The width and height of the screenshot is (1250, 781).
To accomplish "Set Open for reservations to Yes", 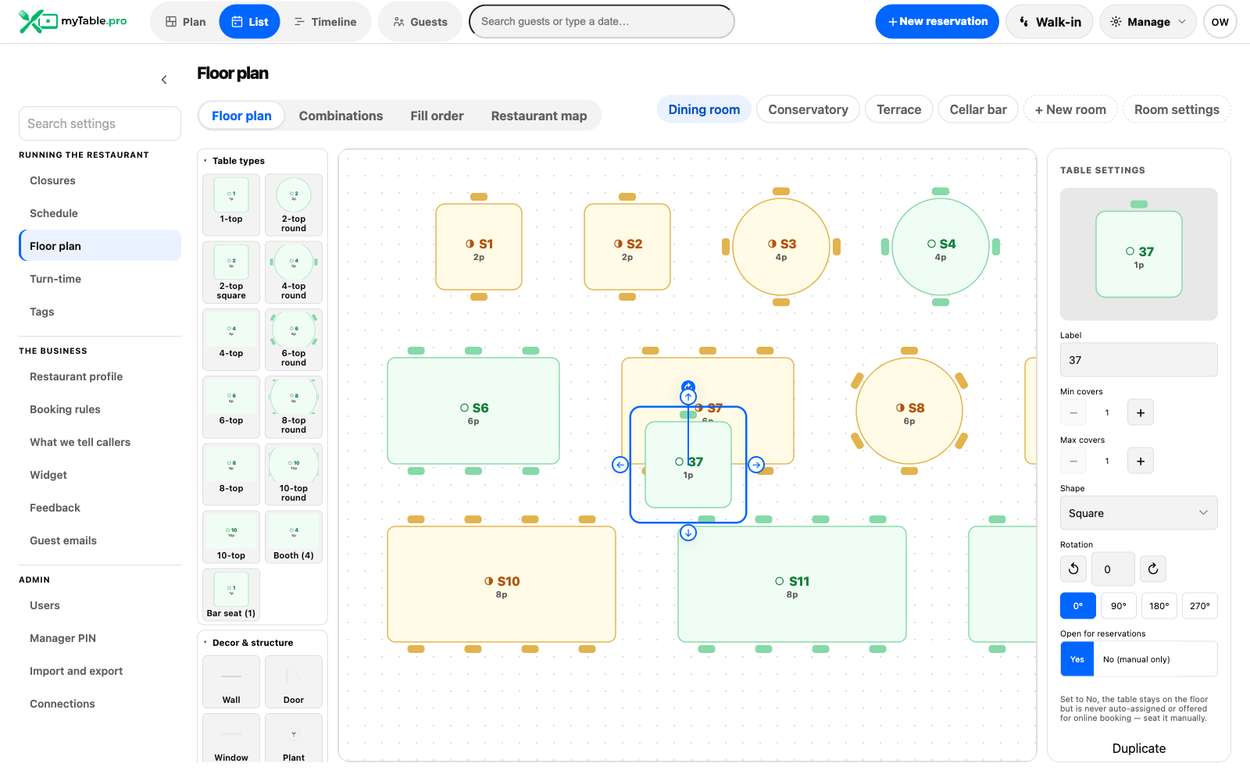I will tap(1077, 659).
